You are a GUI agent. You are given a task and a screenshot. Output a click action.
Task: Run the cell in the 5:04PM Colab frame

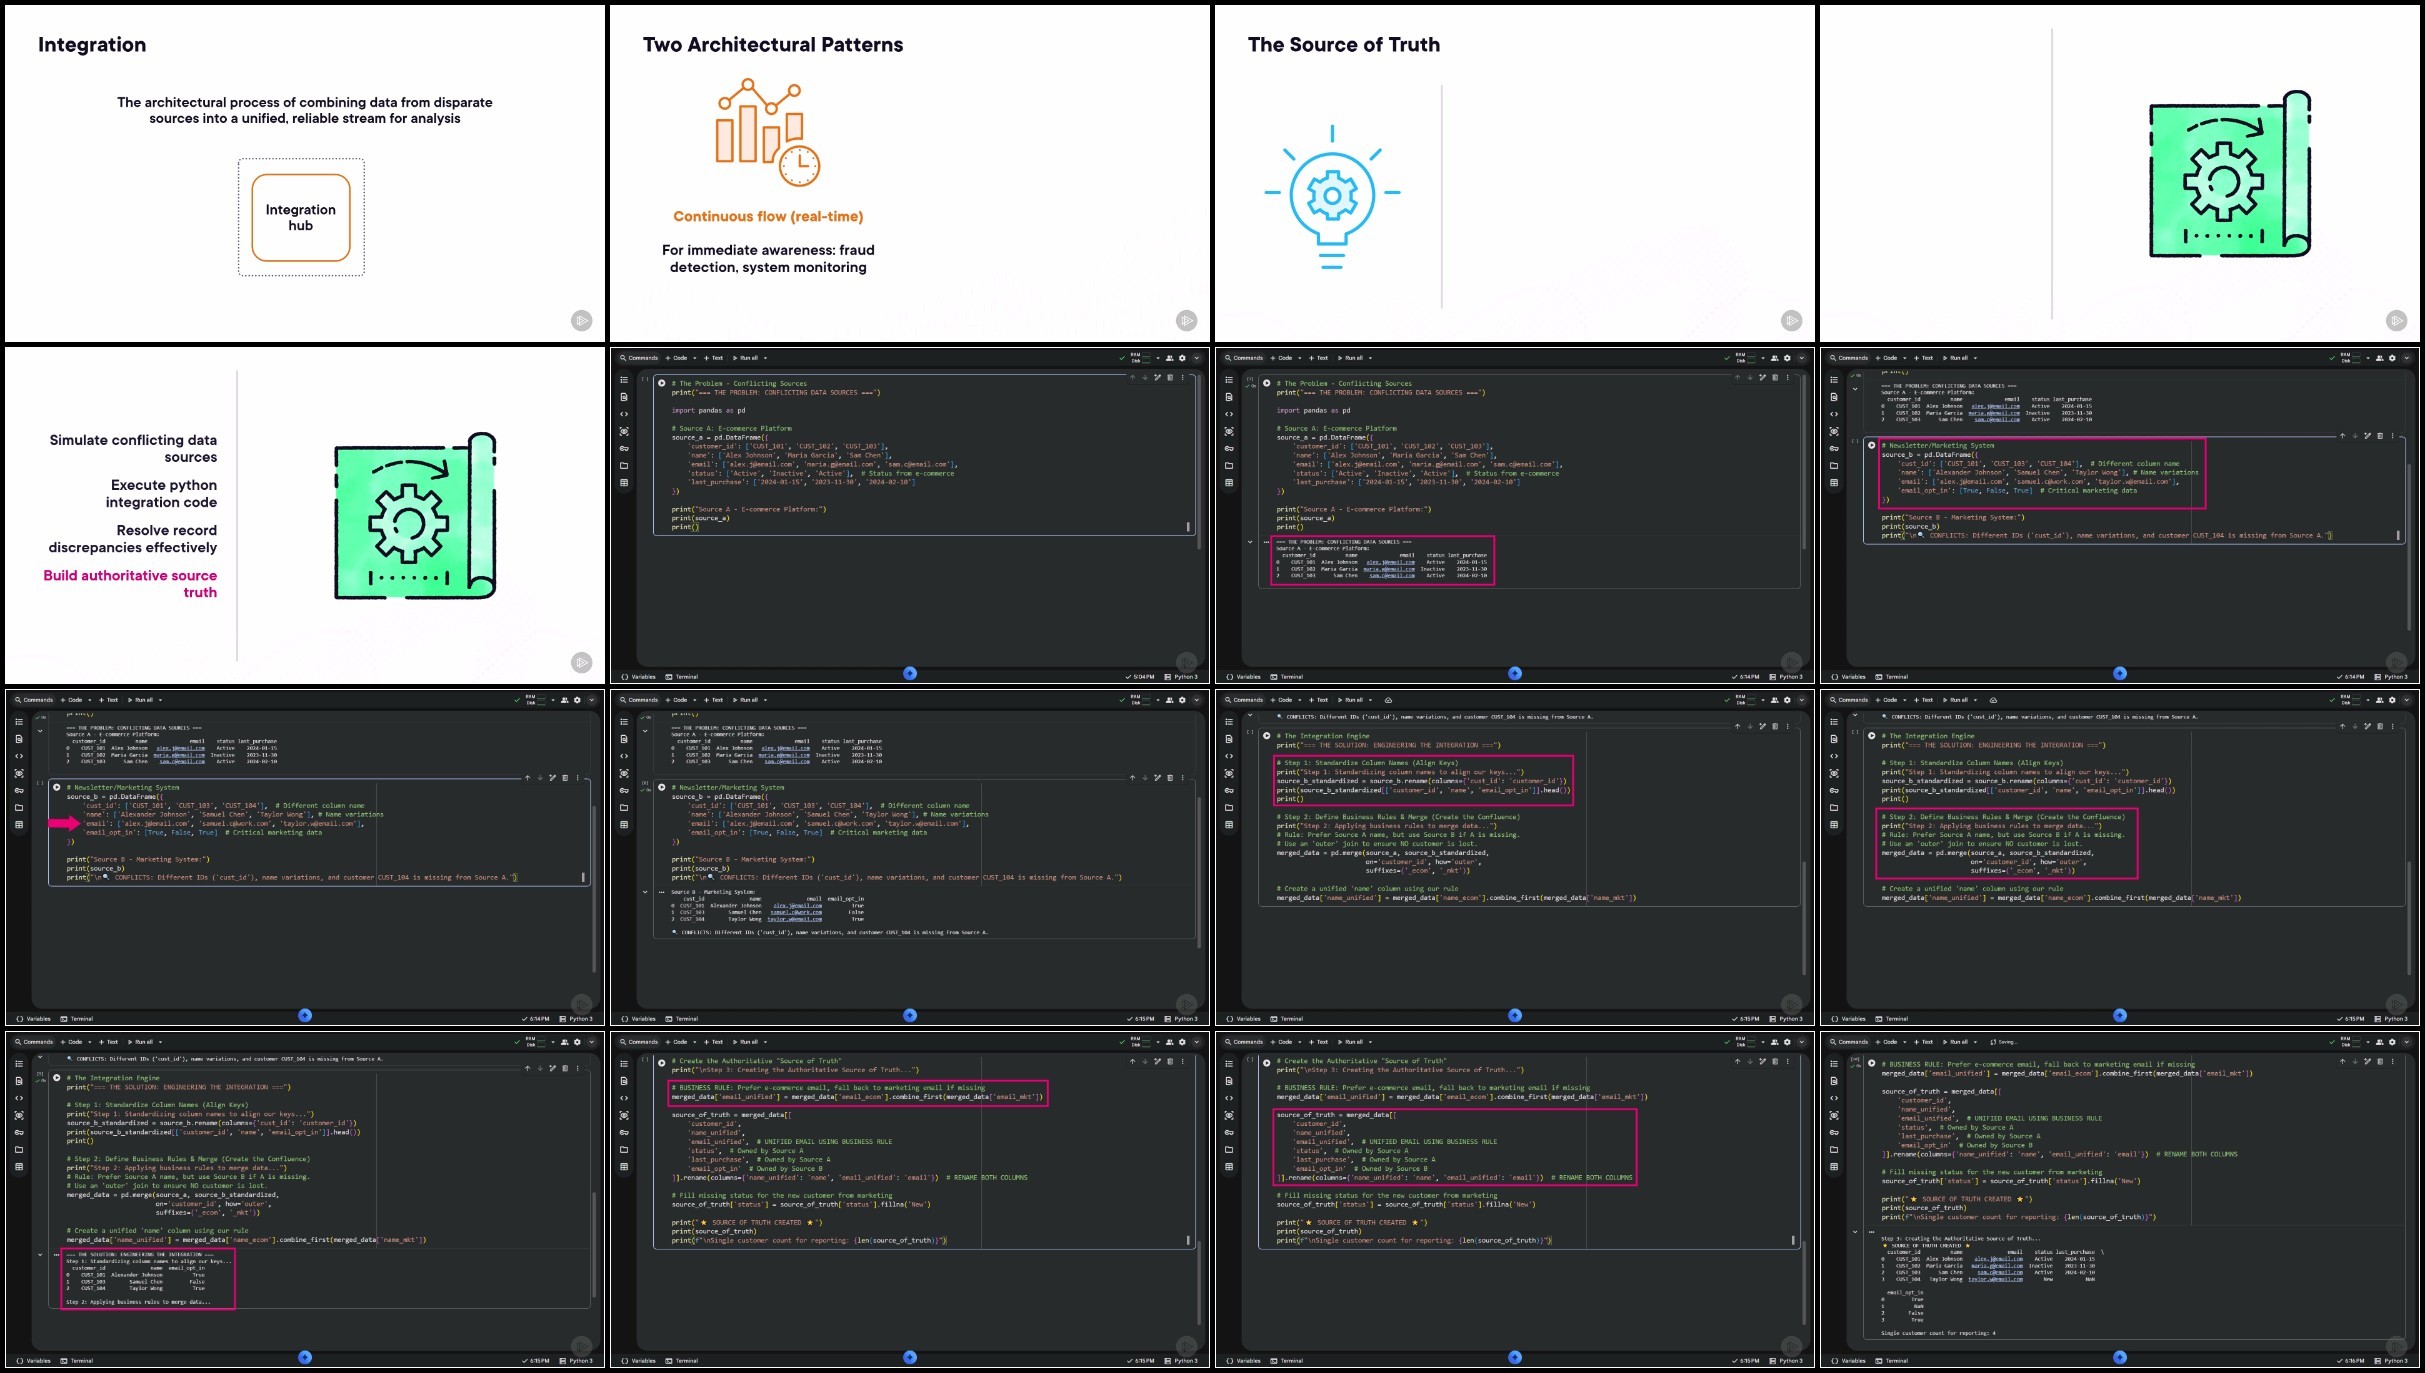pos(662,383)
